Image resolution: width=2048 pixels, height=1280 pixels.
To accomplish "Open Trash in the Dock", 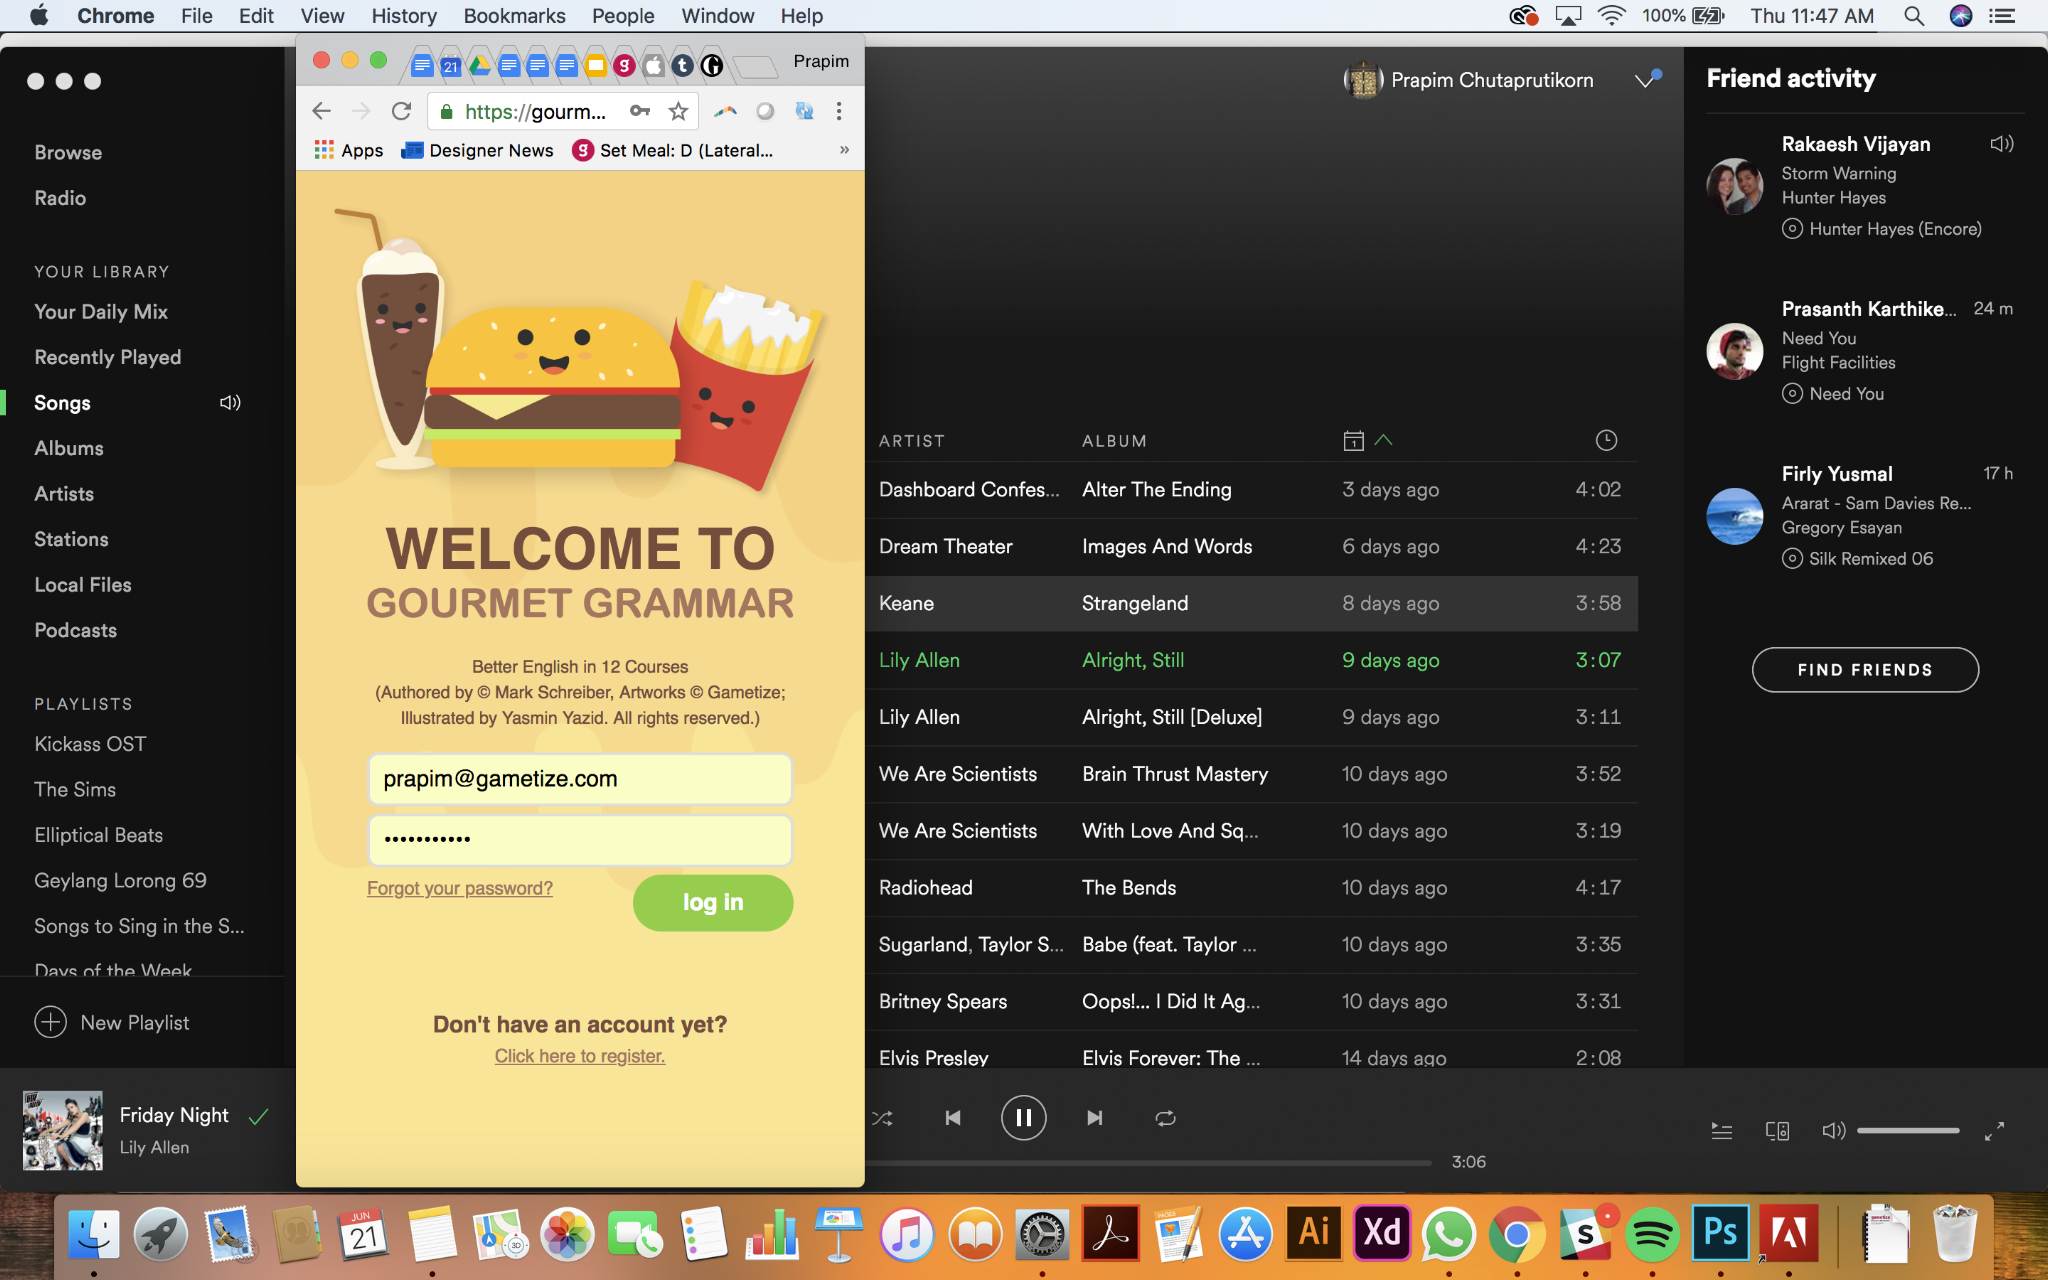I will [x=1955, y=1234].
